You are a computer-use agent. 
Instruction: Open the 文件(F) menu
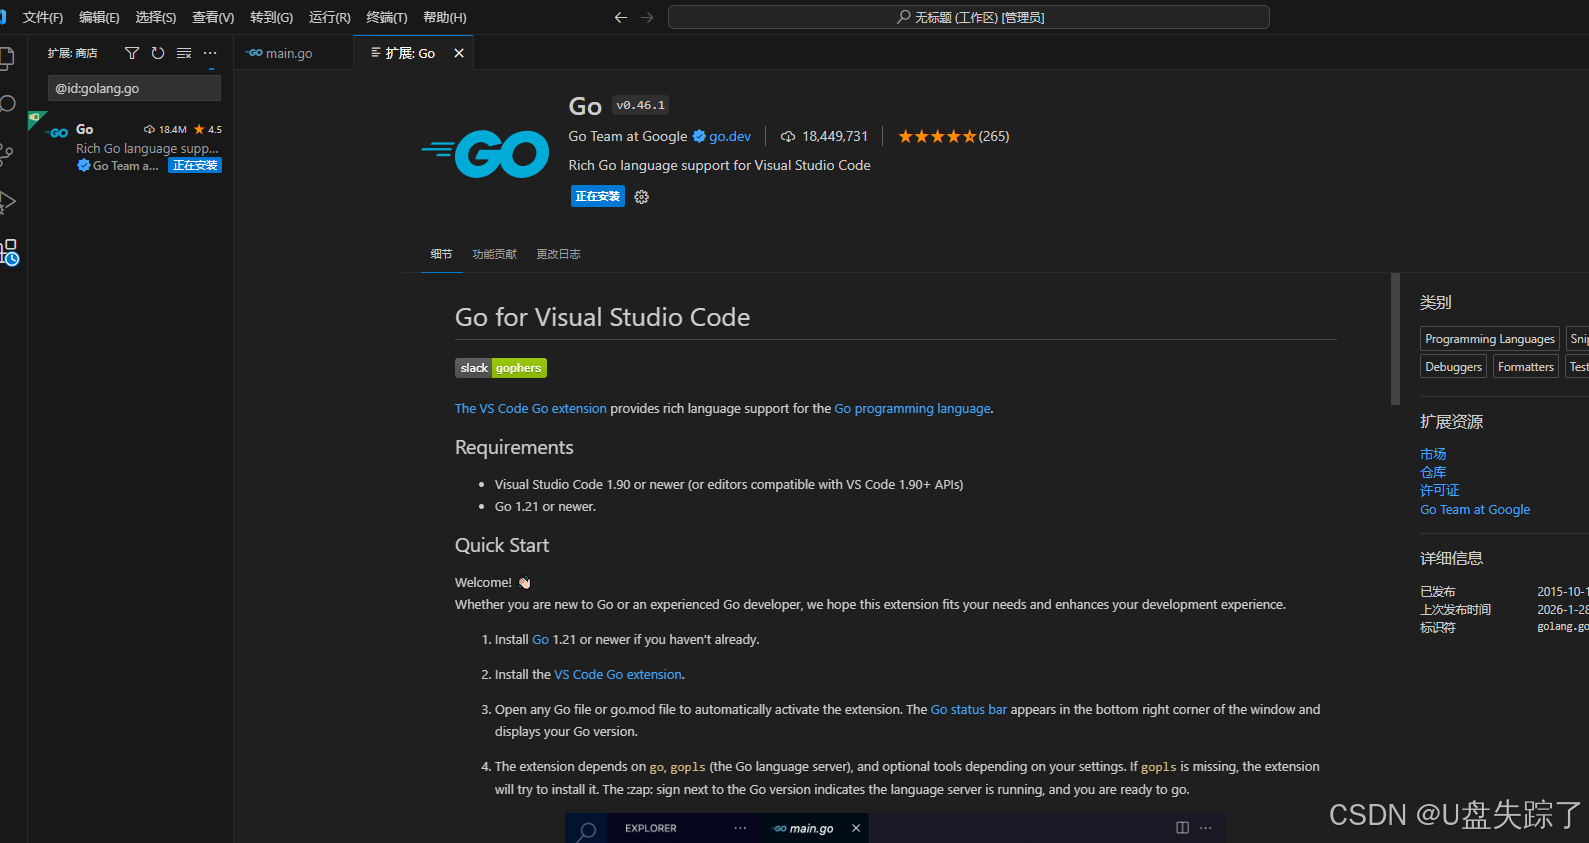point(42,17)
